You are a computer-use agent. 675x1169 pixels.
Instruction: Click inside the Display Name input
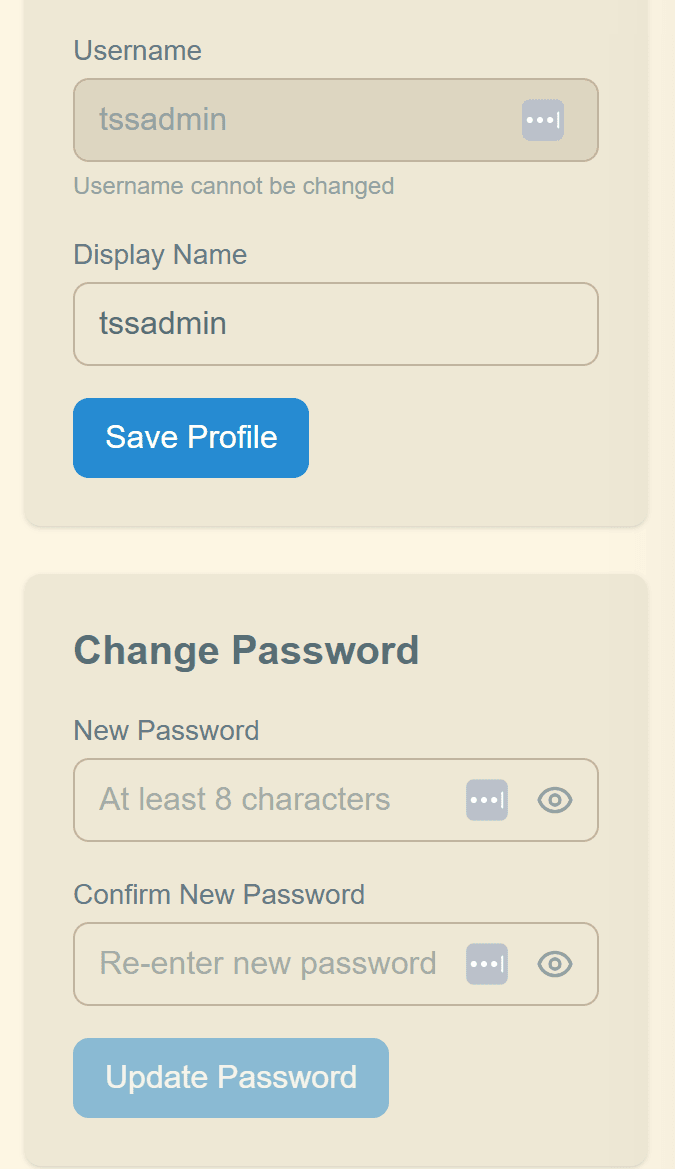point(300,324)
